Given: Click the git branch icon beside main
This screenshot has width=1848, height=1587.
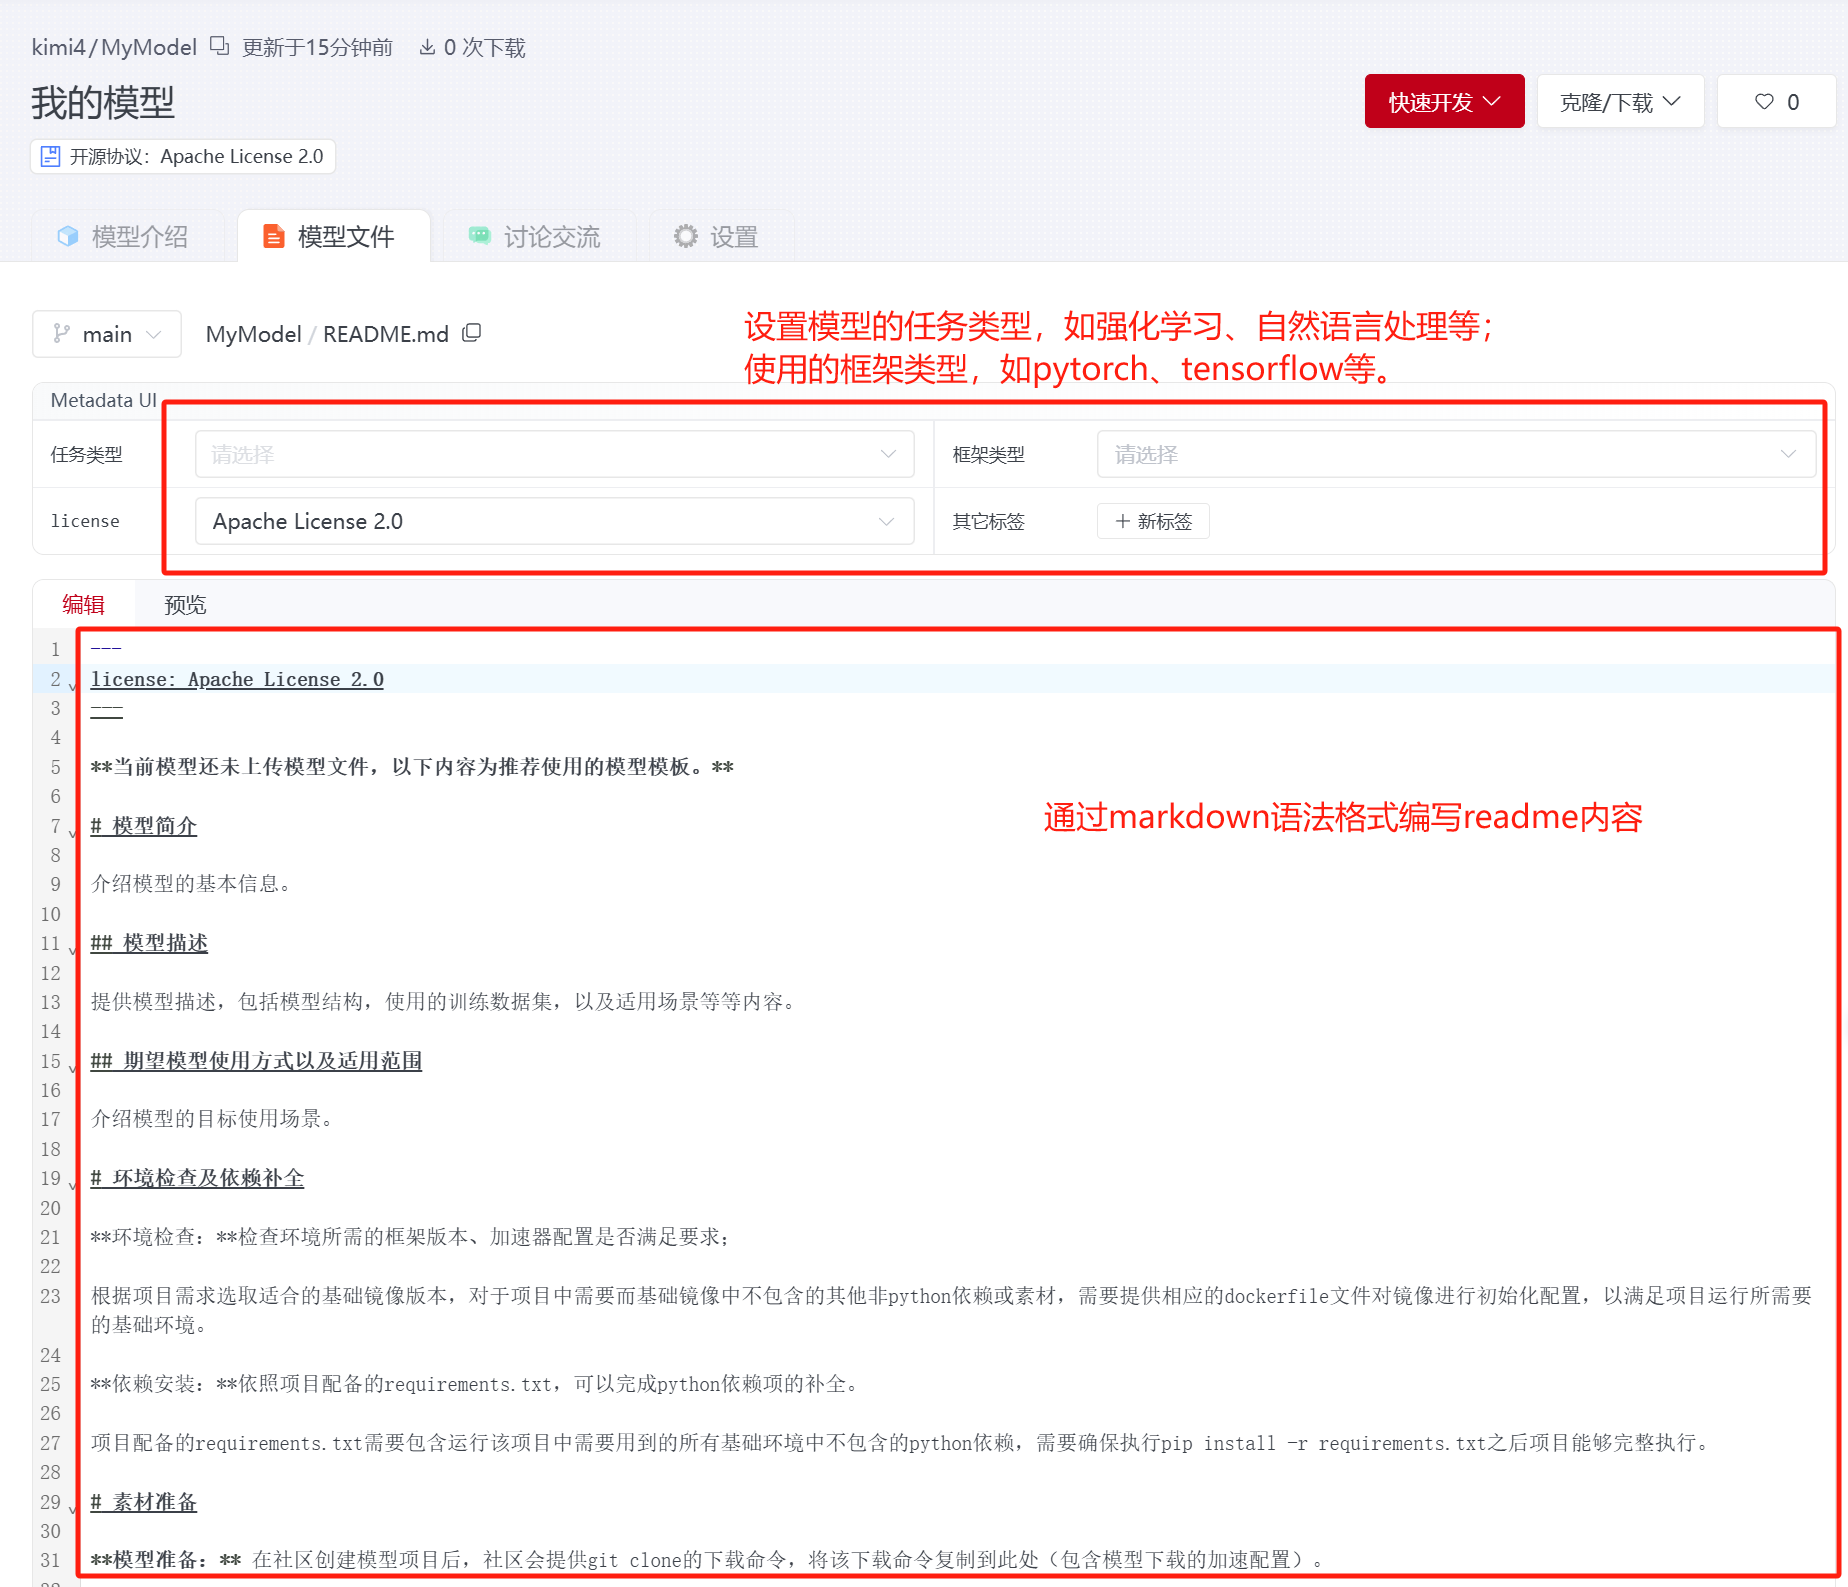Looking at the screenshot, I should [62, 333].
